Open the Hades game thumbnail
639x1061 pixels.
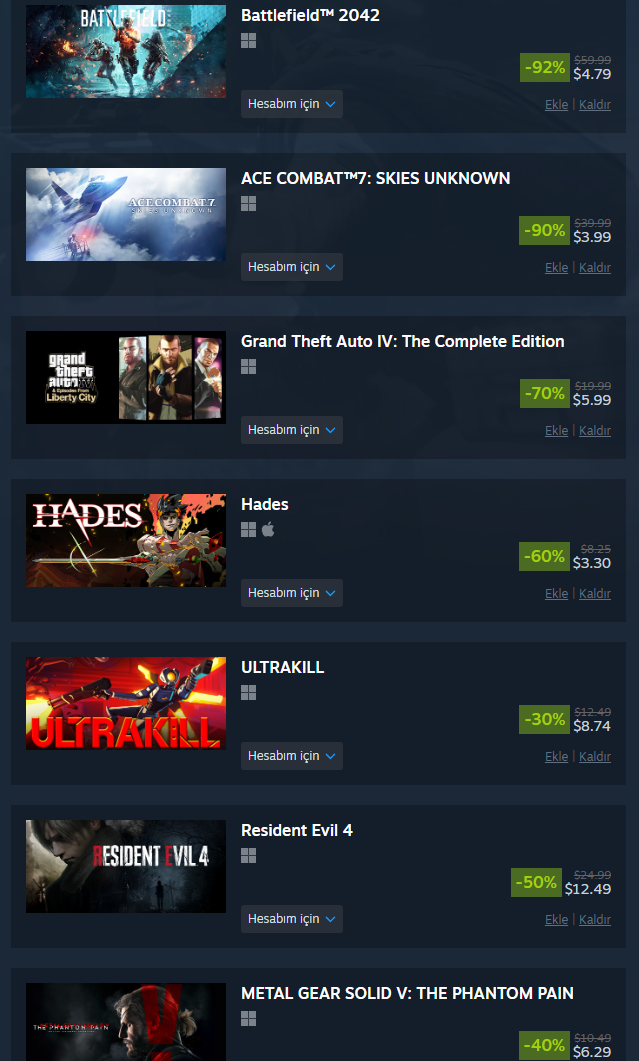click(x=126, y=540)
